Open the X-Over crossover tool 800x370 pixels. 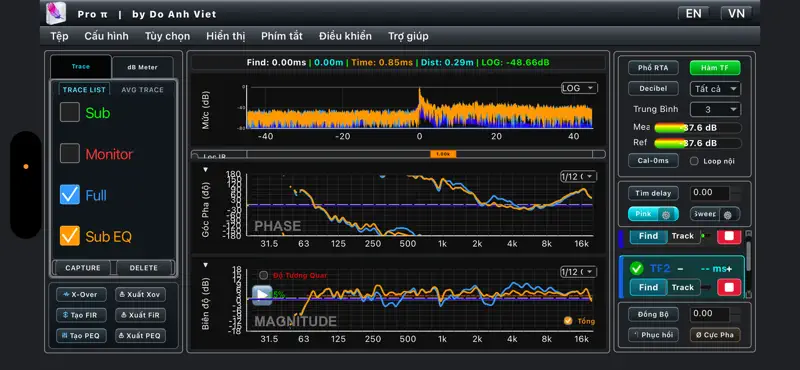click(x=81, y=294)
